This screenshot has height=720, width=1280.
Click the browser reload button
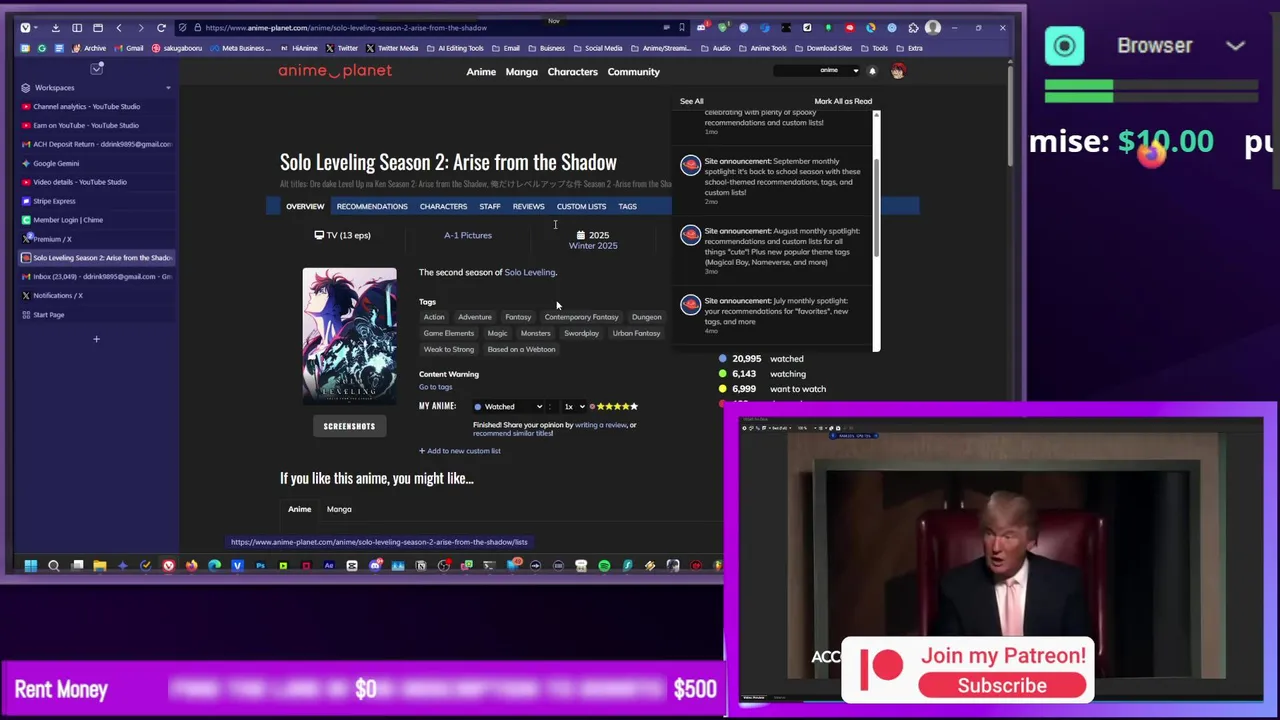point(161,28)
